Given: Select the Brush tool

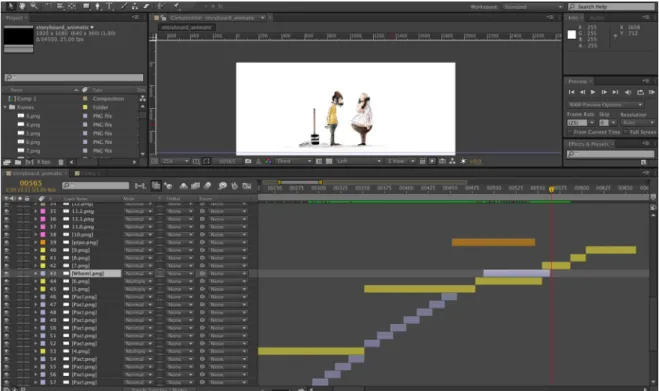Looking at the screenshot, I should coord(124,6).
